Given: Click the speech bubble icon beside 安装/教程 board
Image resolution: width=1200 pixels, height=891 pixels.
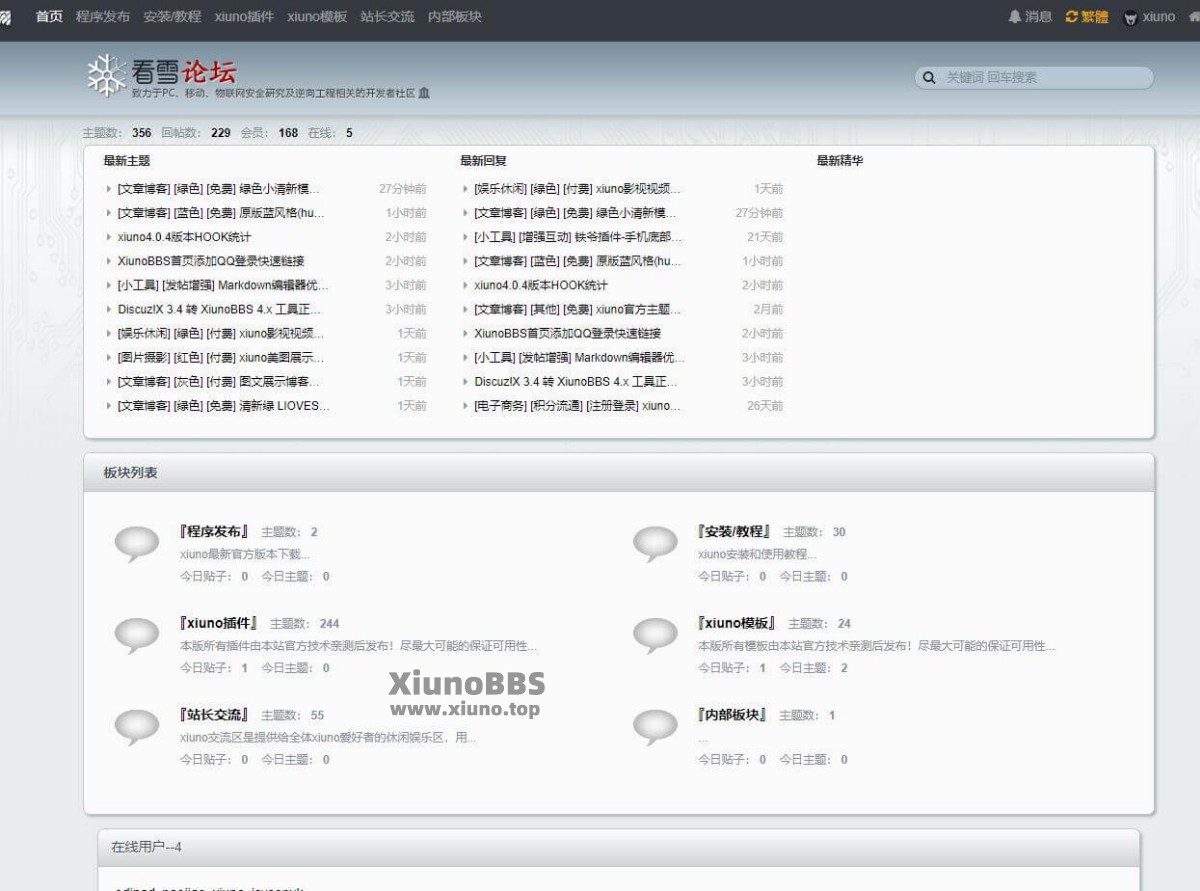Looking at the screenshot, I should point(655,544).
